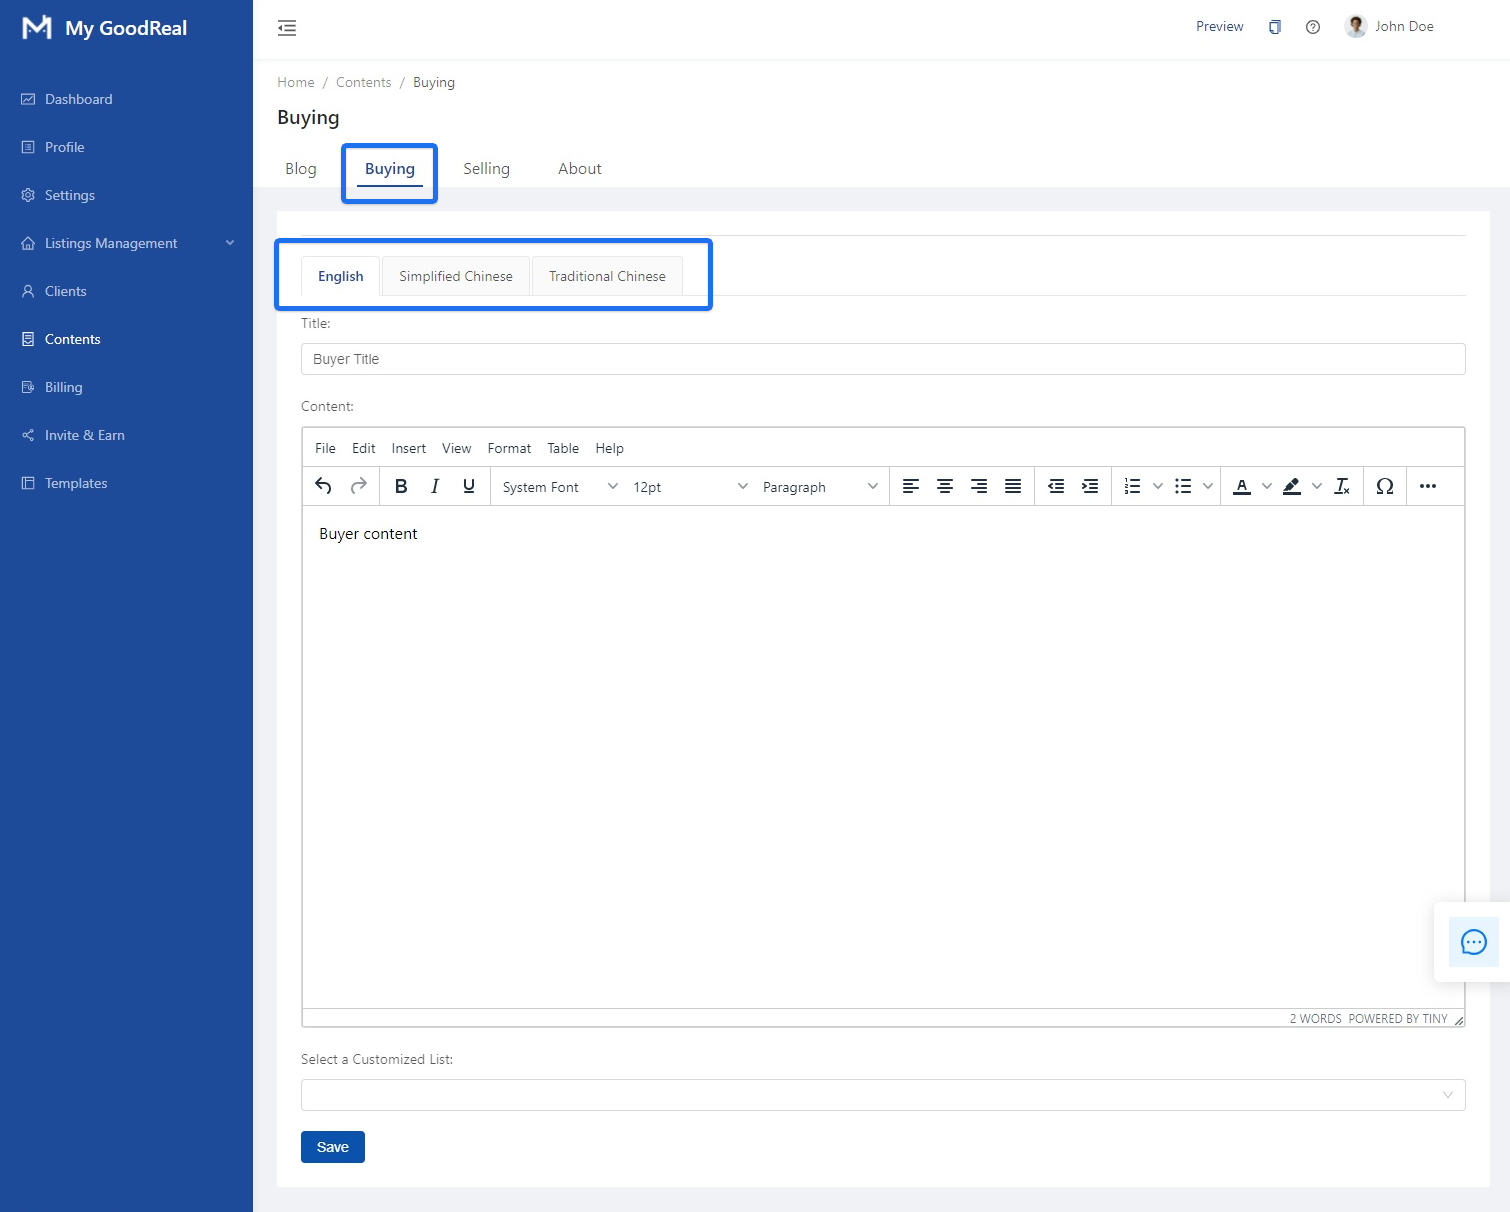Justify the paragraph text
This screenshot has height=1212, width=1510.
coord(1012,486)
